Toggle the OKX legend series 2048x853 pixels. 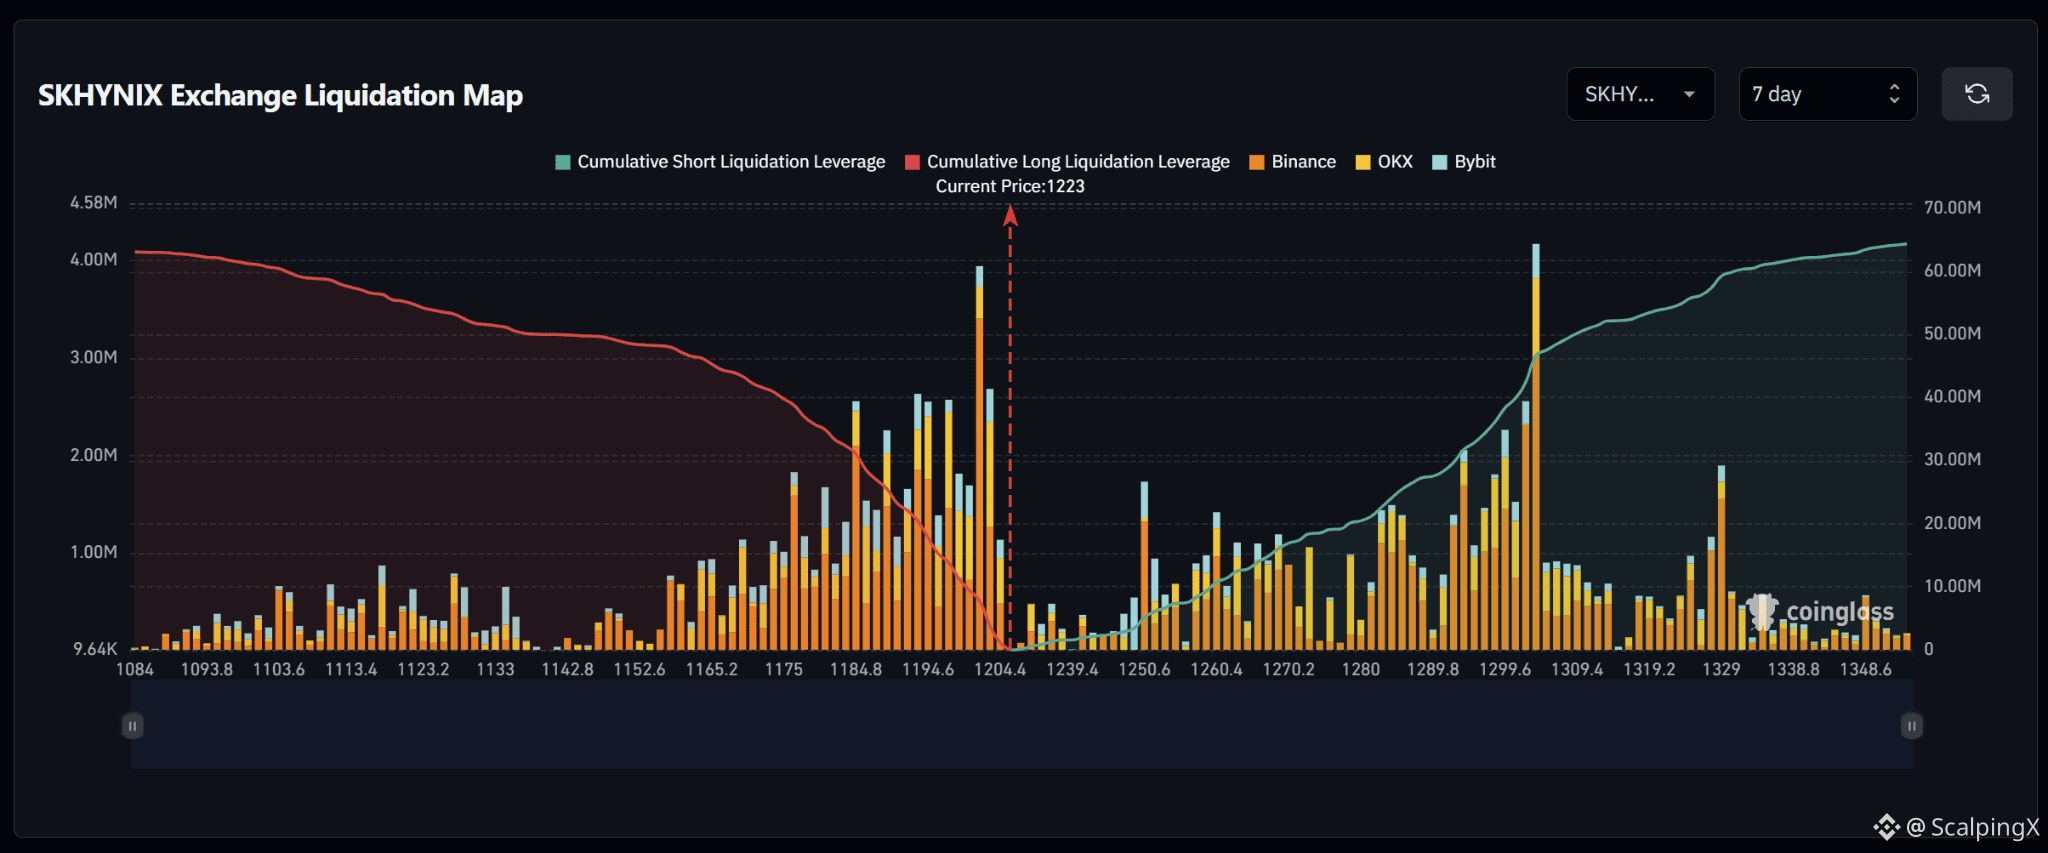(x=1384, y=162)
